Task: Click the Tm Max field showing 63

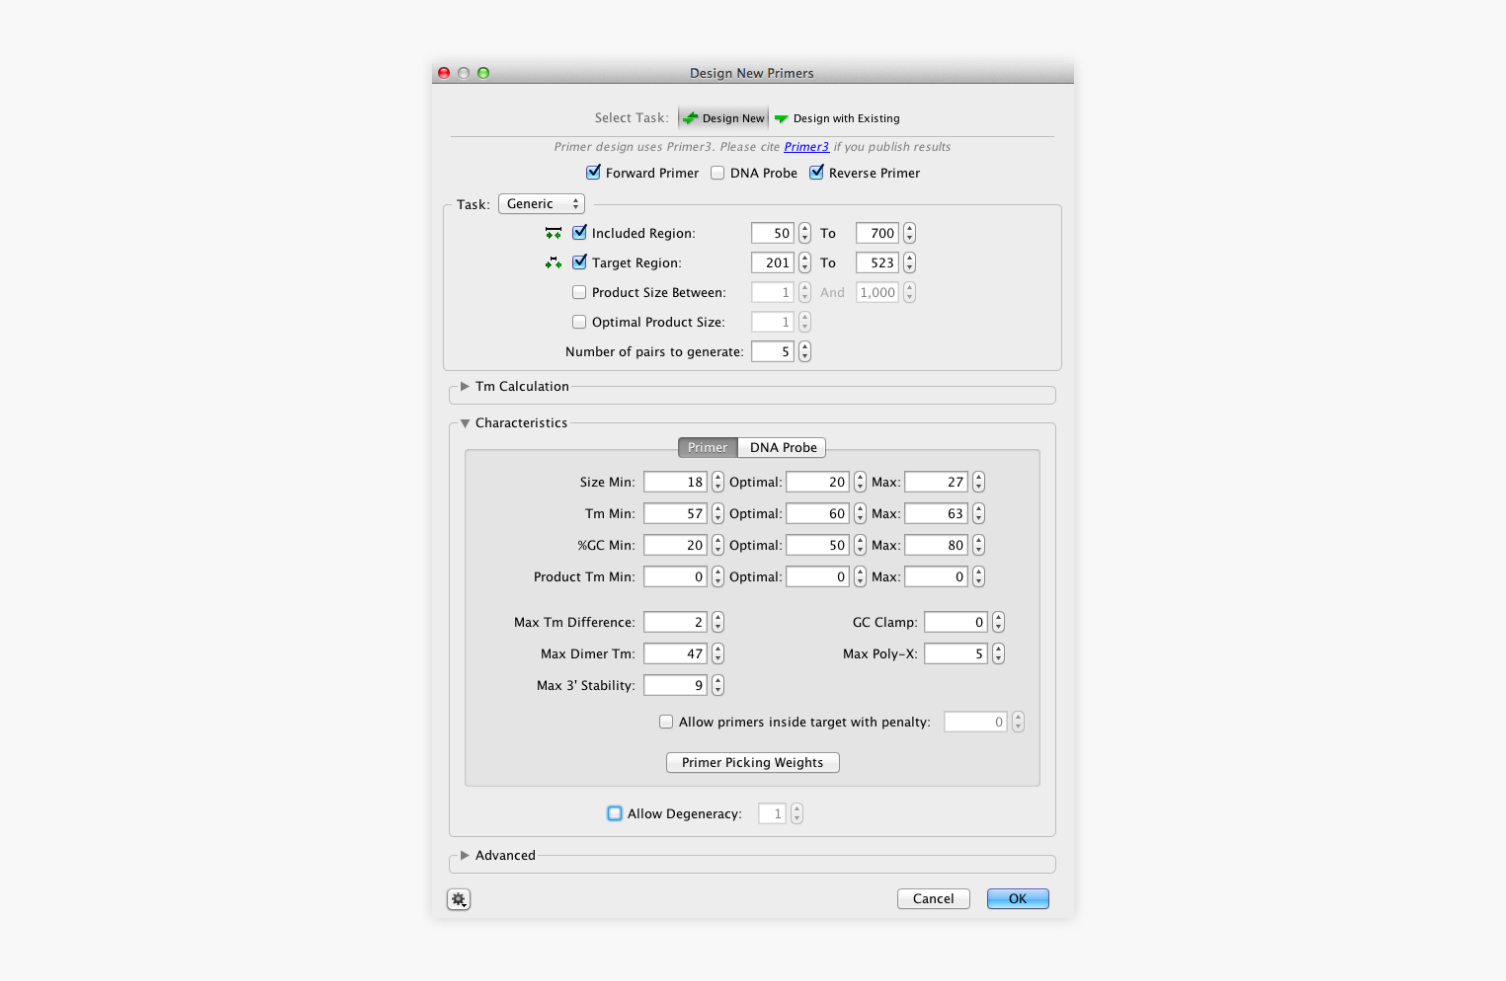Action: point(937,514)
